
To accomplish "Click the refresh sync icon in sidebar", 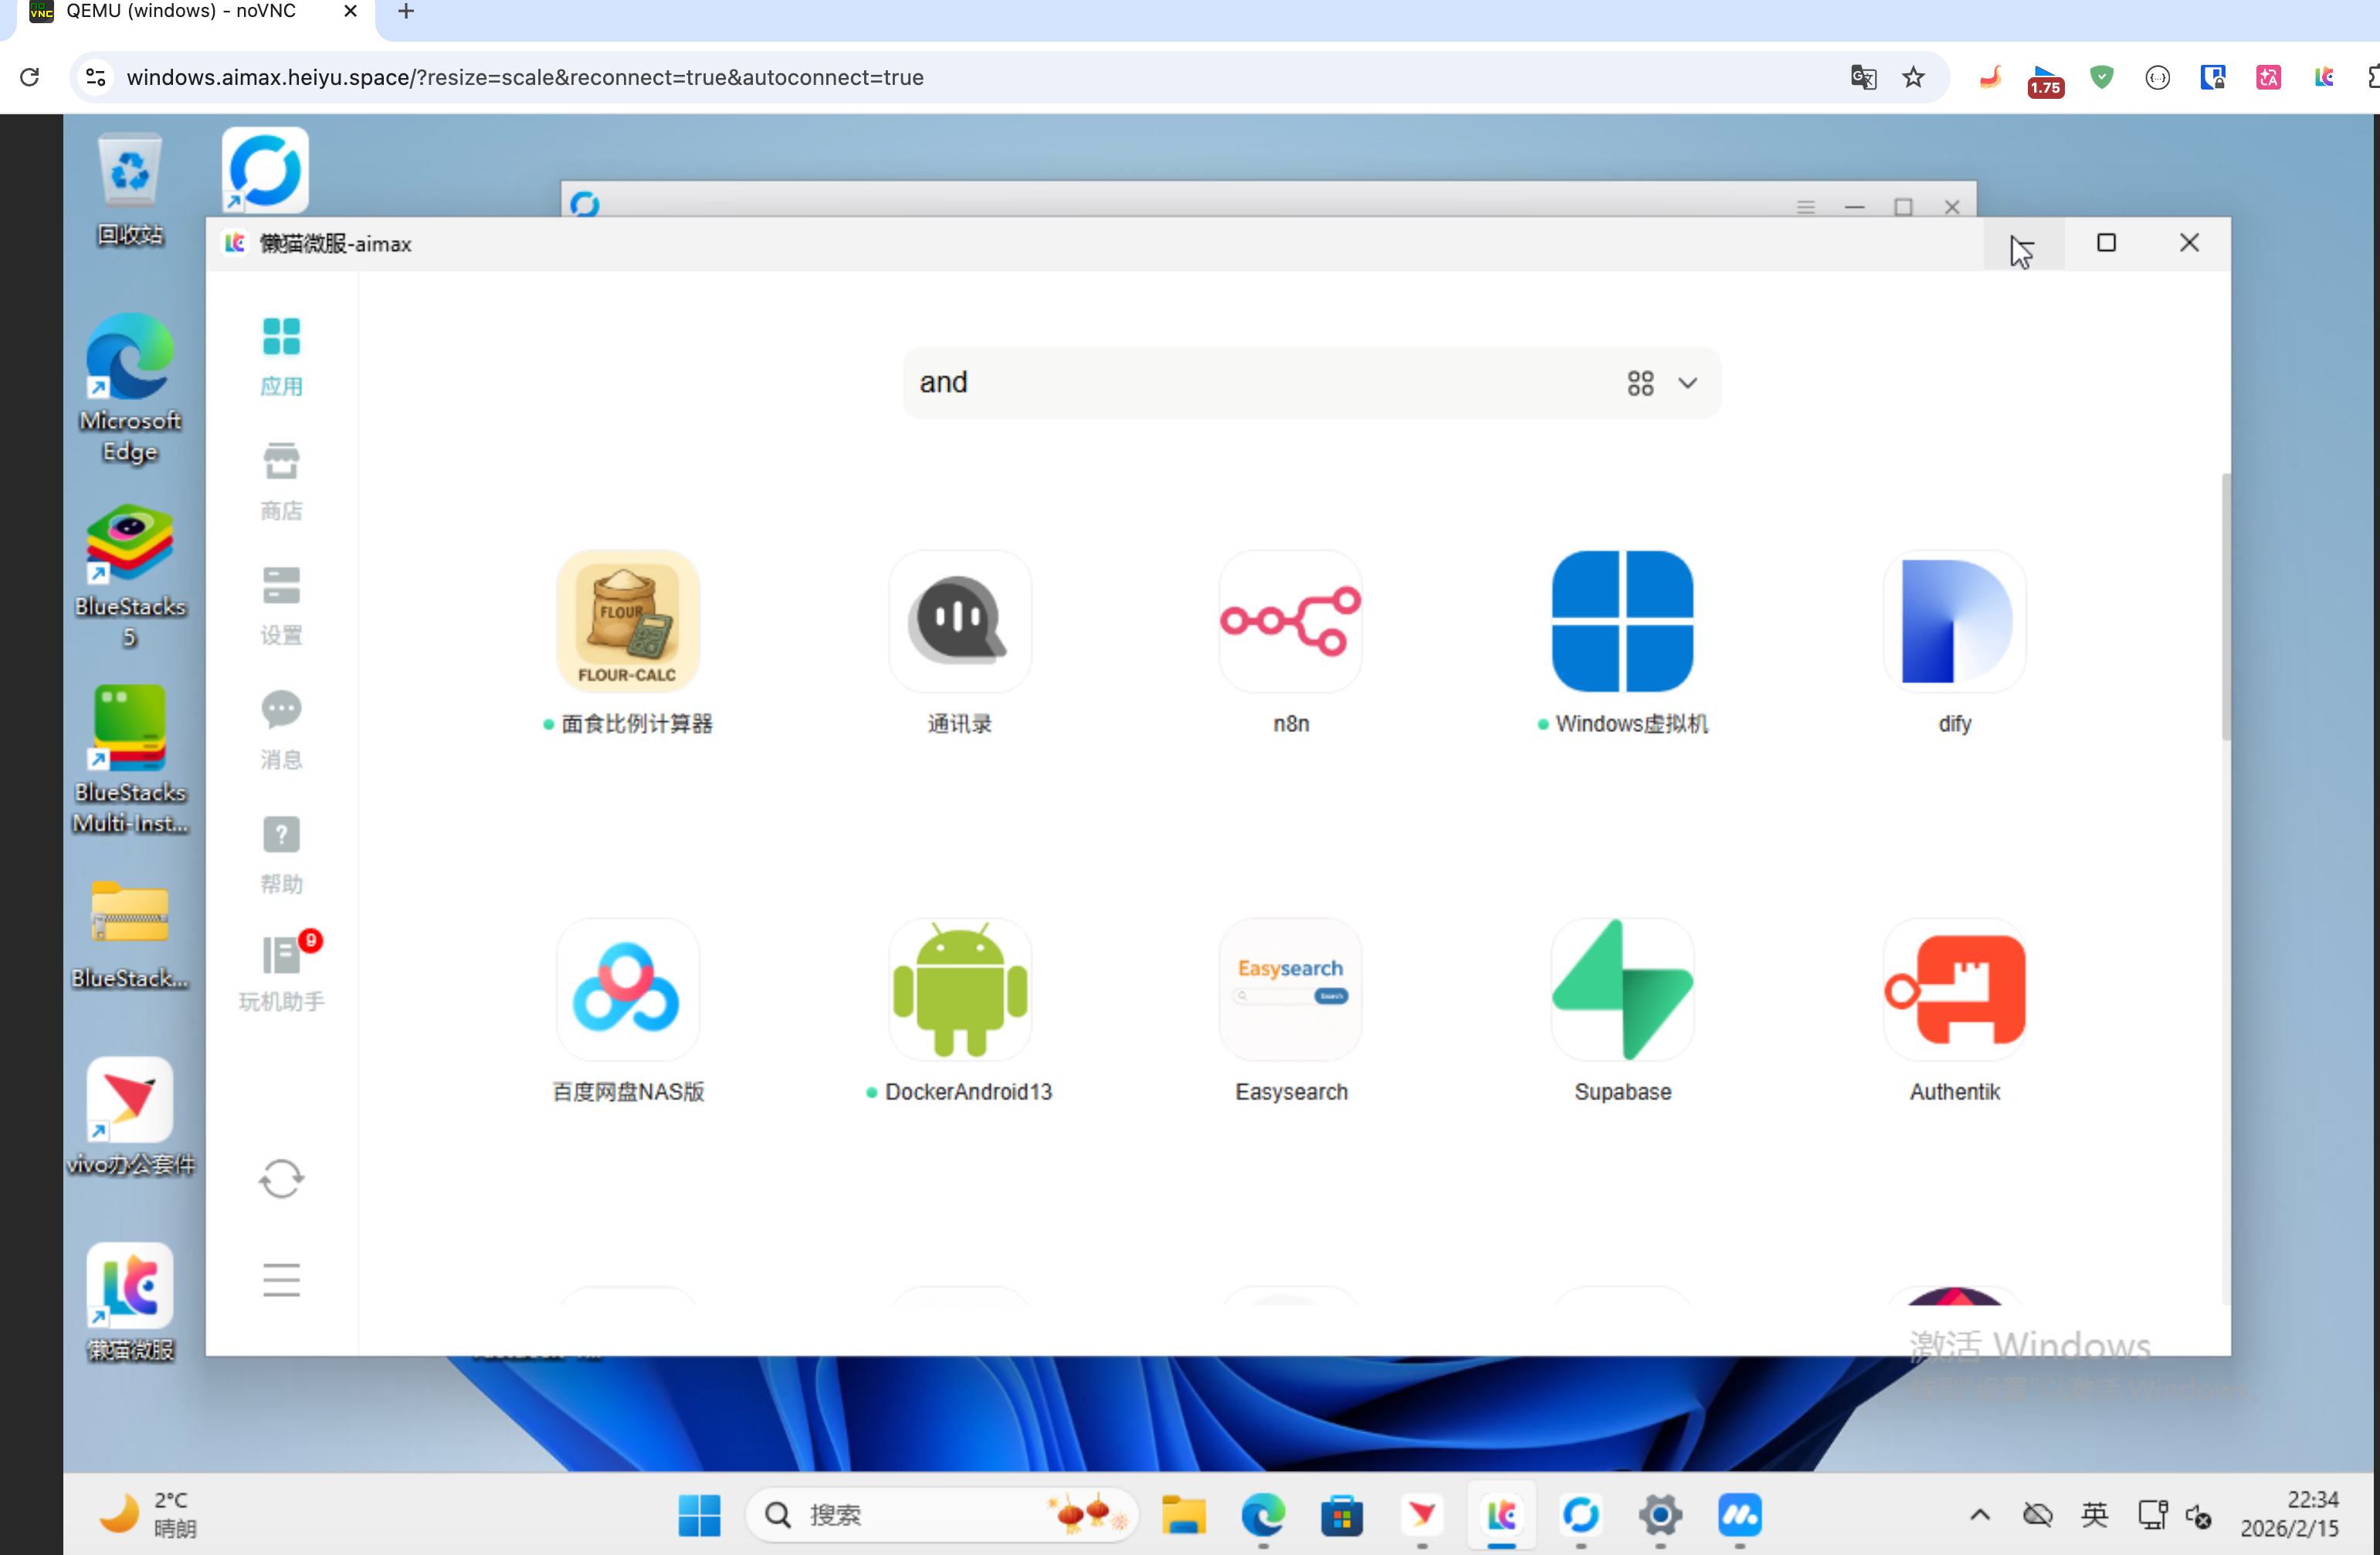I will point(281,1179).
